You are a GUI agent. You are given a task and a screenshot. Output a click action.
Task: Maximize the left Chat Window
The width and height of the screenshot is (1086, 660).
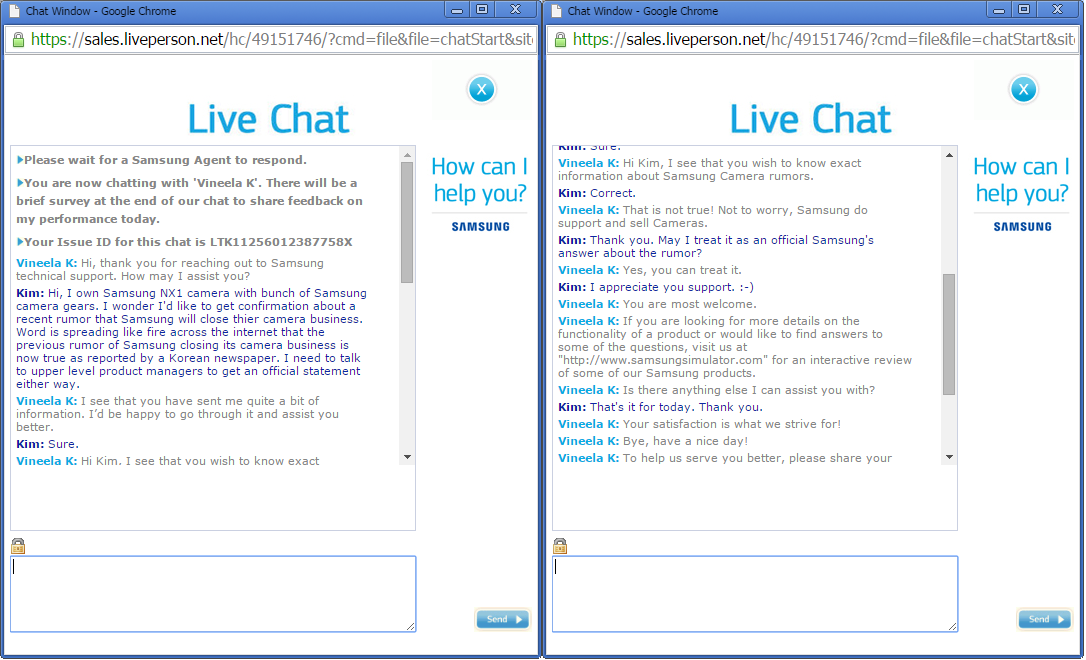pyautogui.click(x=482, y=10)
